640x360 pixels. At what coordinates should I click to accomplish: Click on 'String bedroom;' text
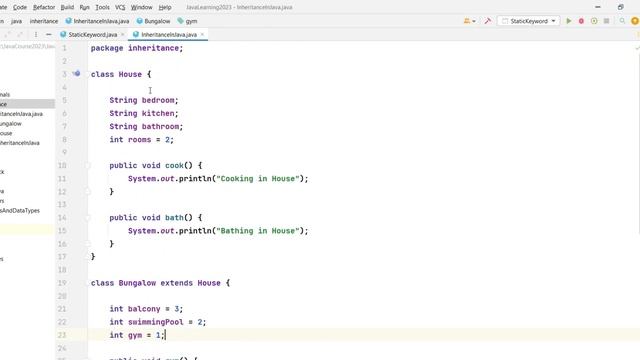click(144, 100)
